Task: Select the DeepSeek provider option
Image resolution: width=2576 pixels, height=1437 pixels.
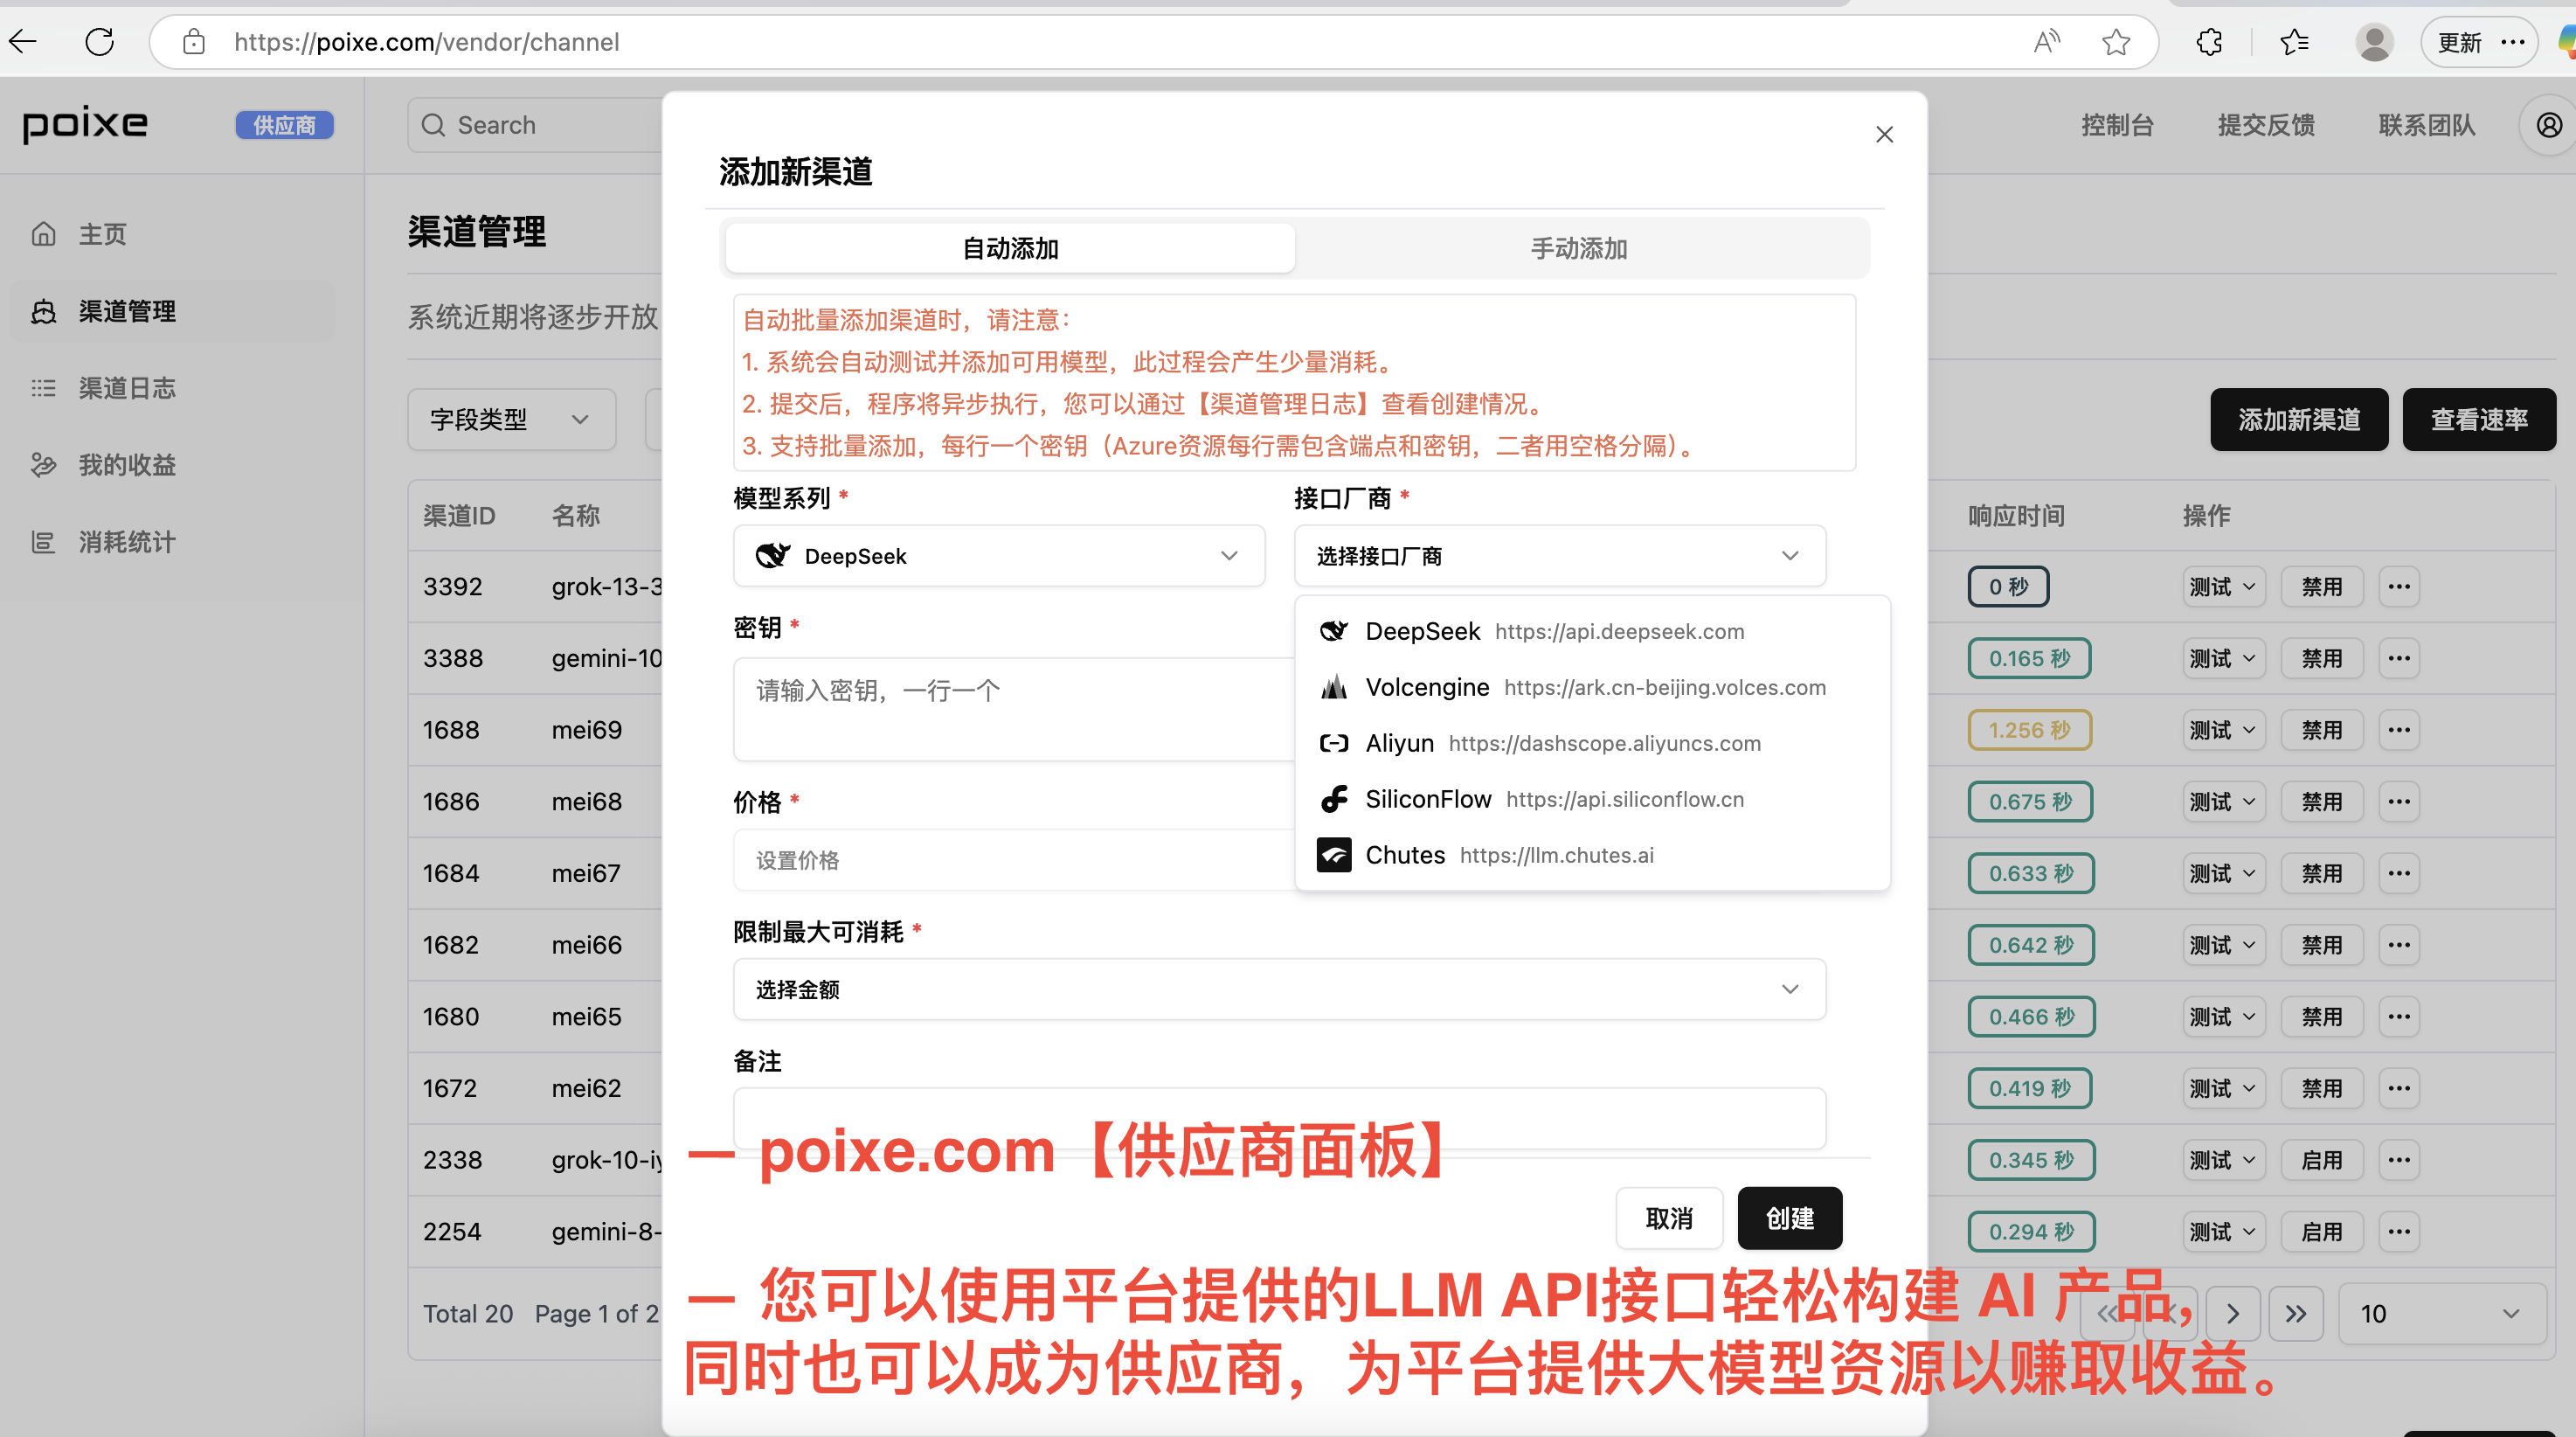Action: pos(1592,631)
